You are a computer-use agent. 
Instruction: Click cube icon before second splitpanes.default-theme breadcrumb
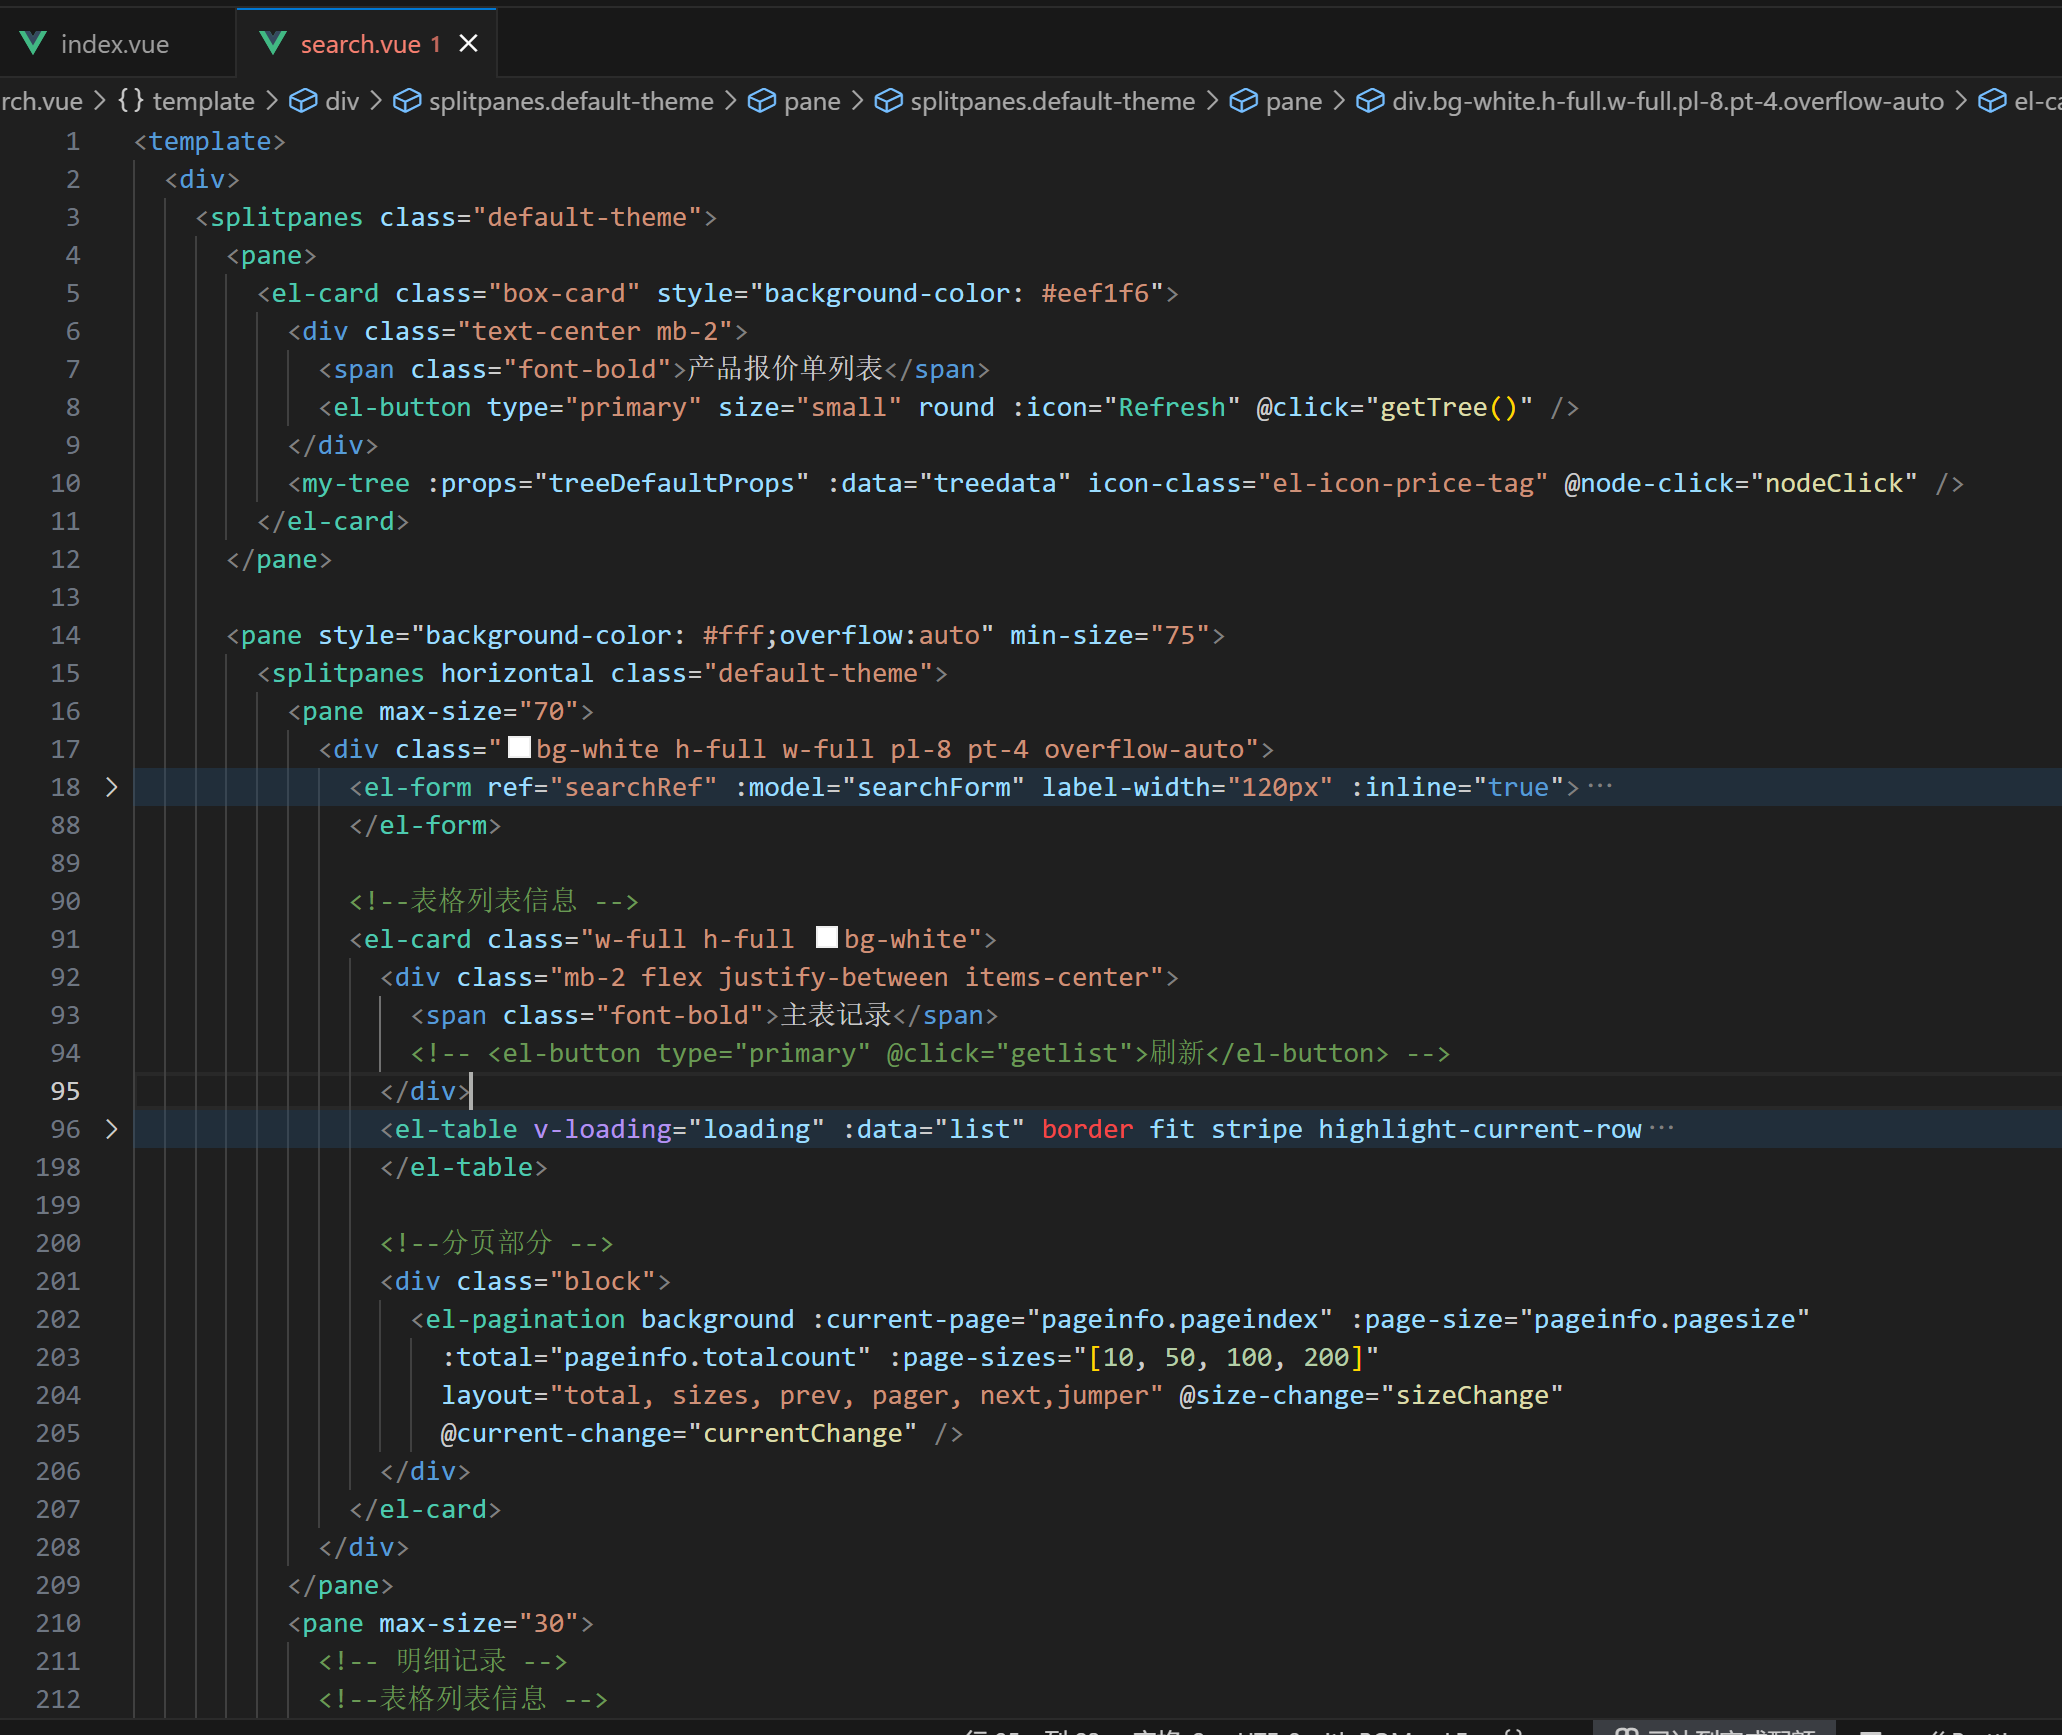click(x=888, y=101)
